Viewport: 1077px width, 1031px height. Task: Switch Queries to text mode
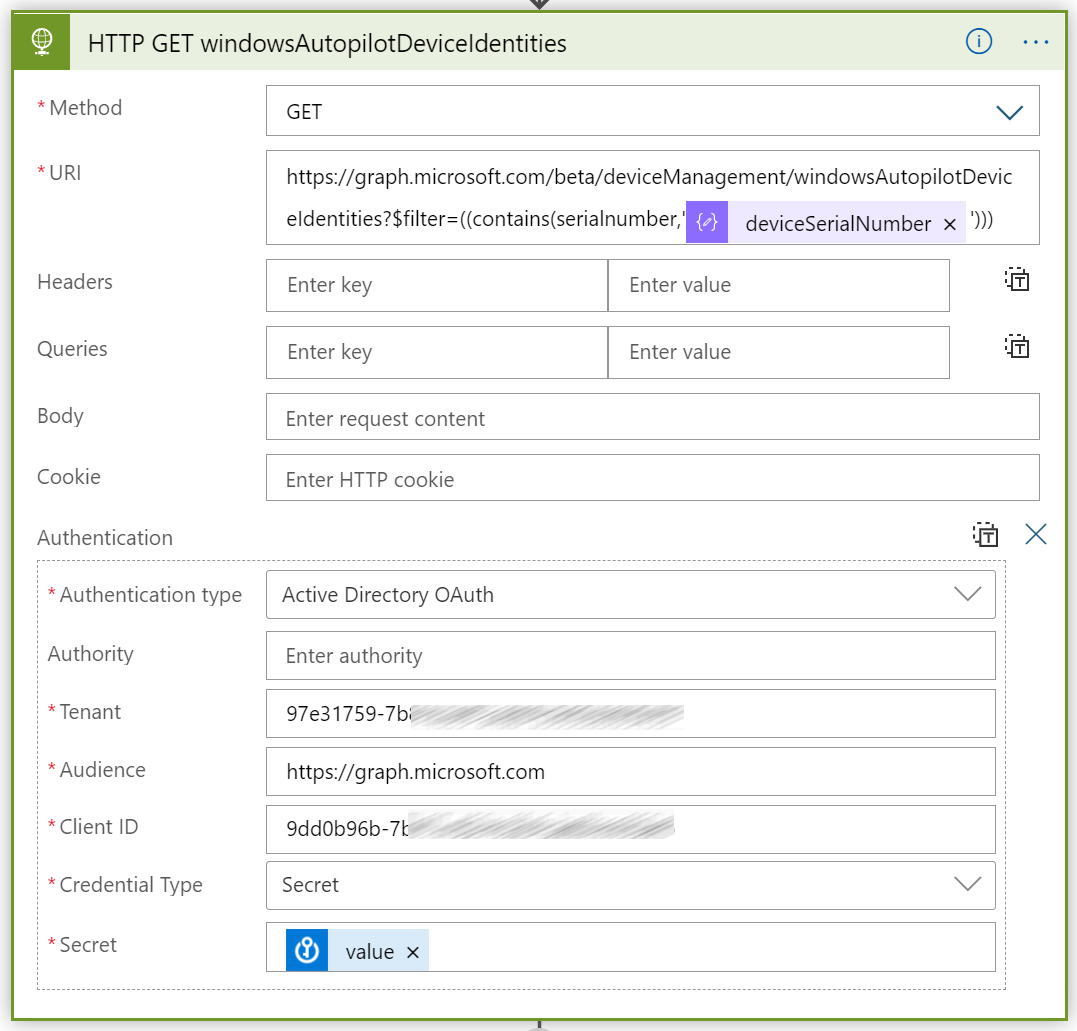coord(1016,347)
